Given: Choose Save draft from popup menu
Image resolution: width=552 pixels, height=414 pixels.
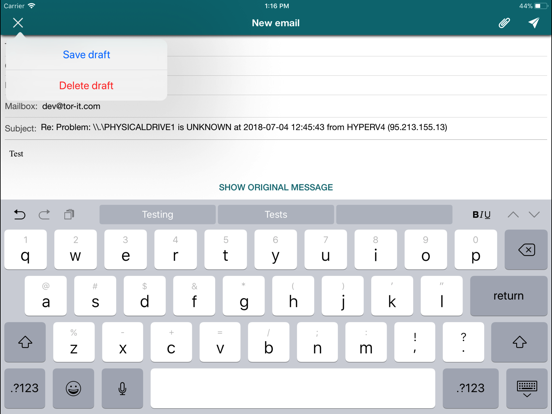Looking at the screenshot, I should (86, 55).
